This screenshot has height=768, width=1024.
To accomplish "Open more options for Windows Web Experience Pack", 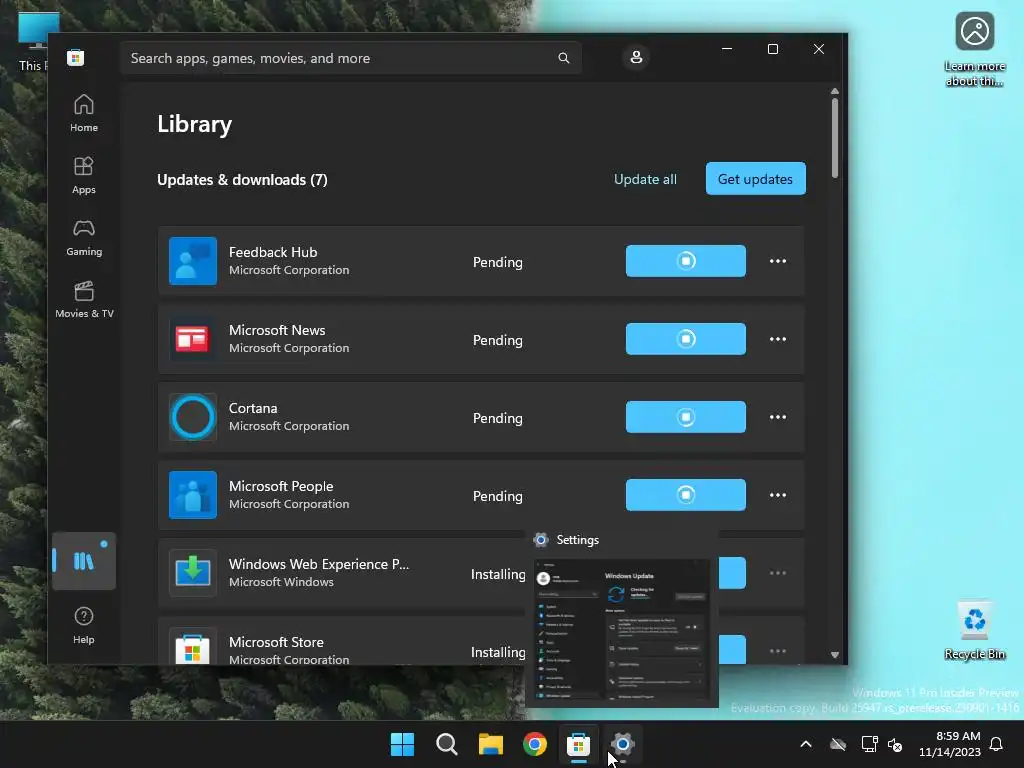I will click(x=778, y=573).
